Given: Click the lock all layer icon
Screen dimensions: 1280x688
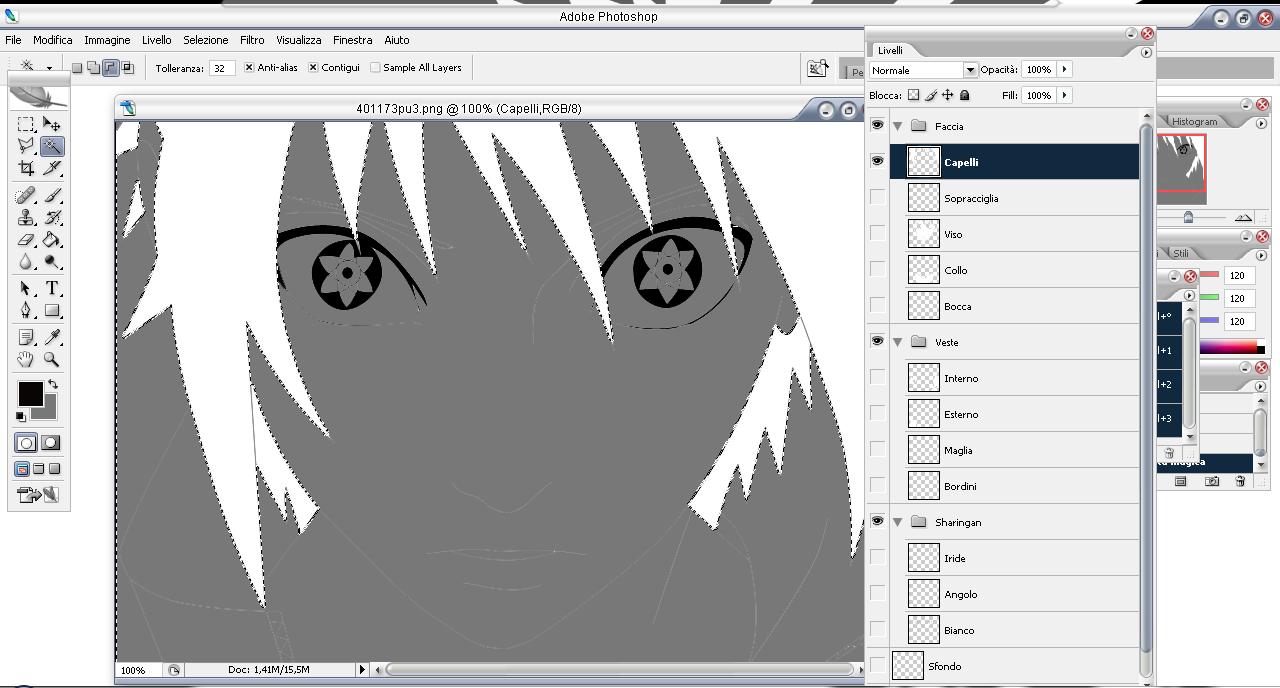Looking at the screenshot, I should 964,95.
